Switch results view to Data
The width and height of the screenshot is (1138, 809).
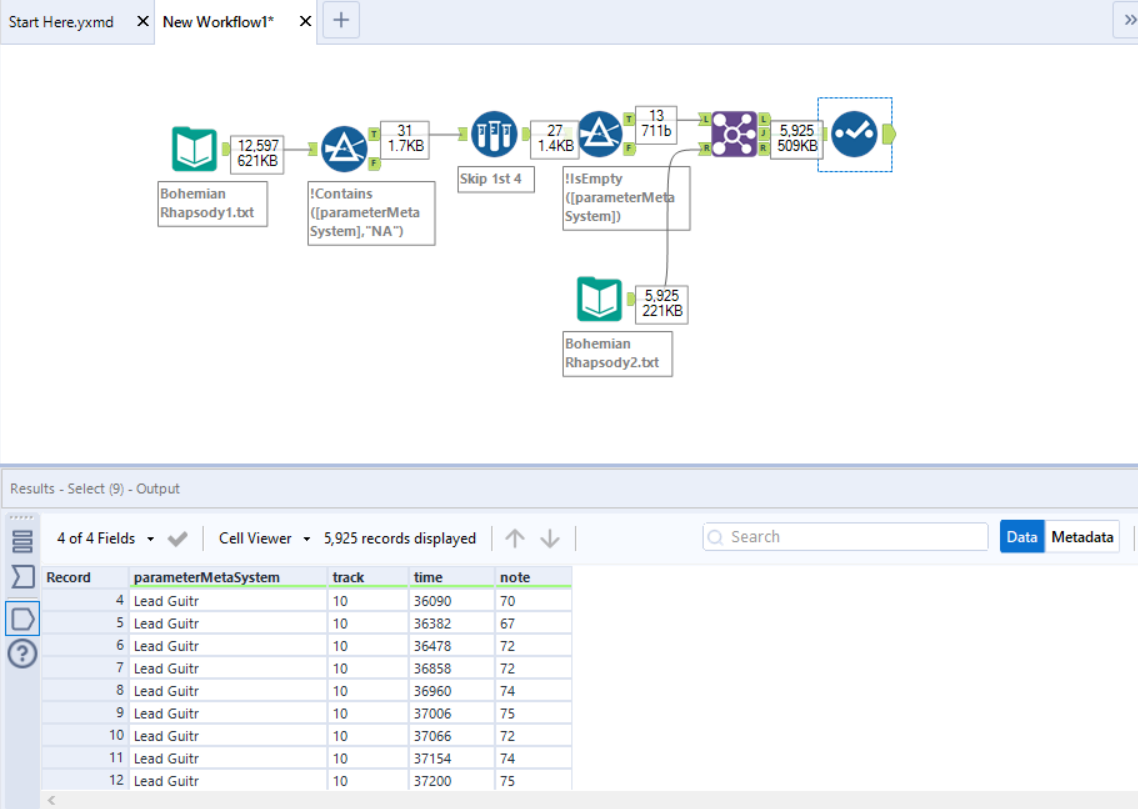click(1022, 537)
